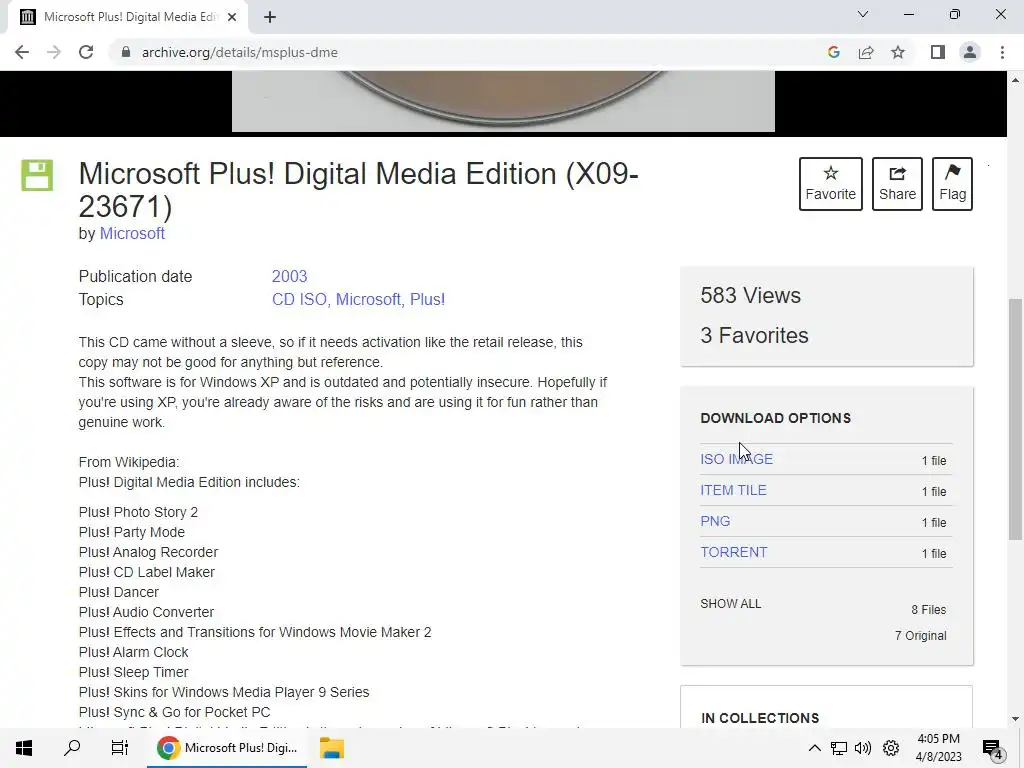Toggle the Chrome side panel icon

[x=938, y=52]
